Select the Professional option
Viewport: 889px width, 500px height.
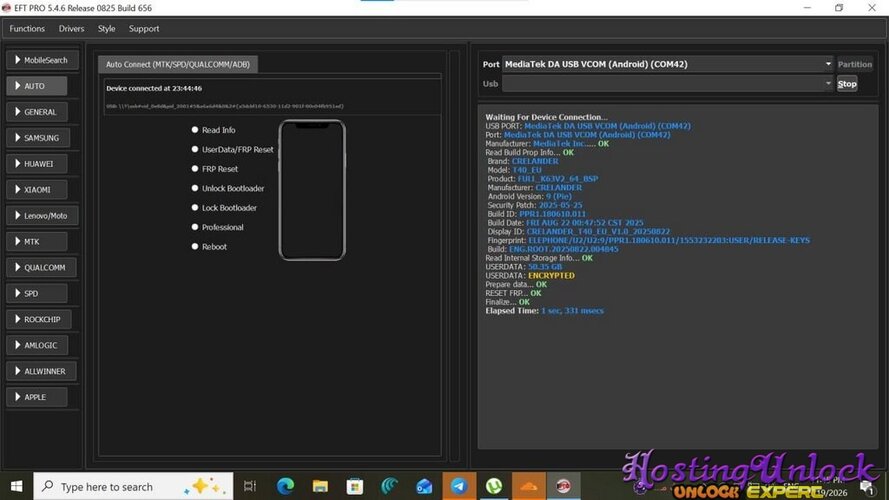click(x=217, y=227)
